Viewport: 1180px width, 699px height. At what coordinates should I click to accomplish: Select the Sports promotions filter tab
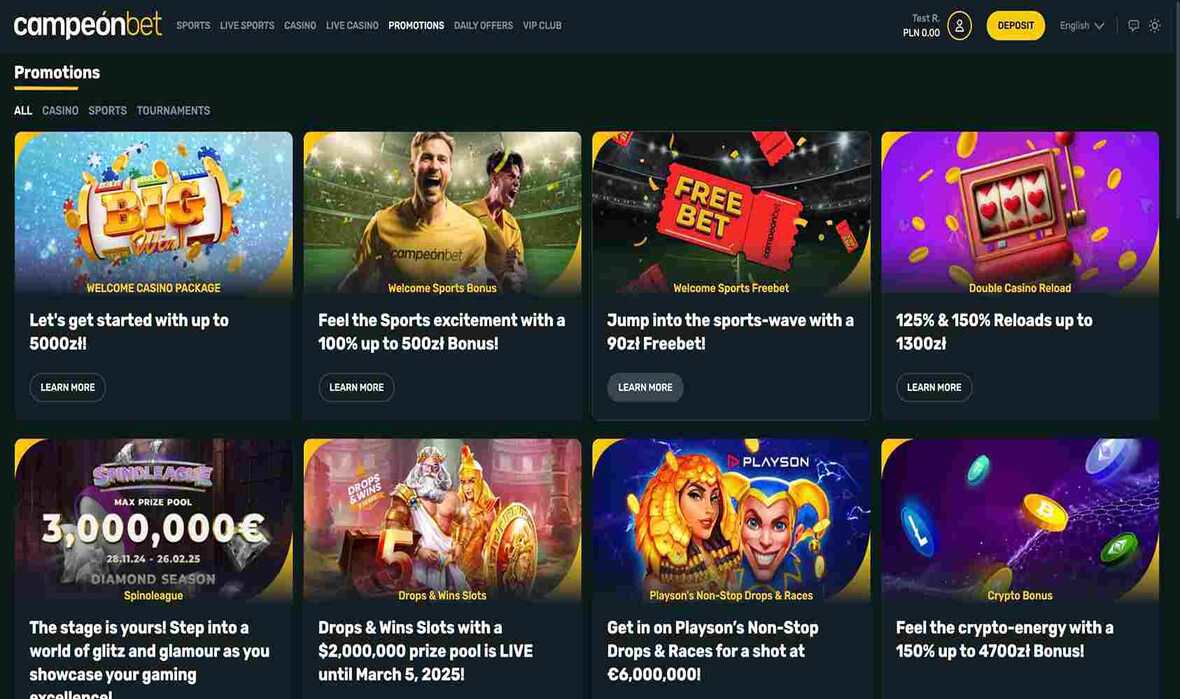tap(108, 111)
